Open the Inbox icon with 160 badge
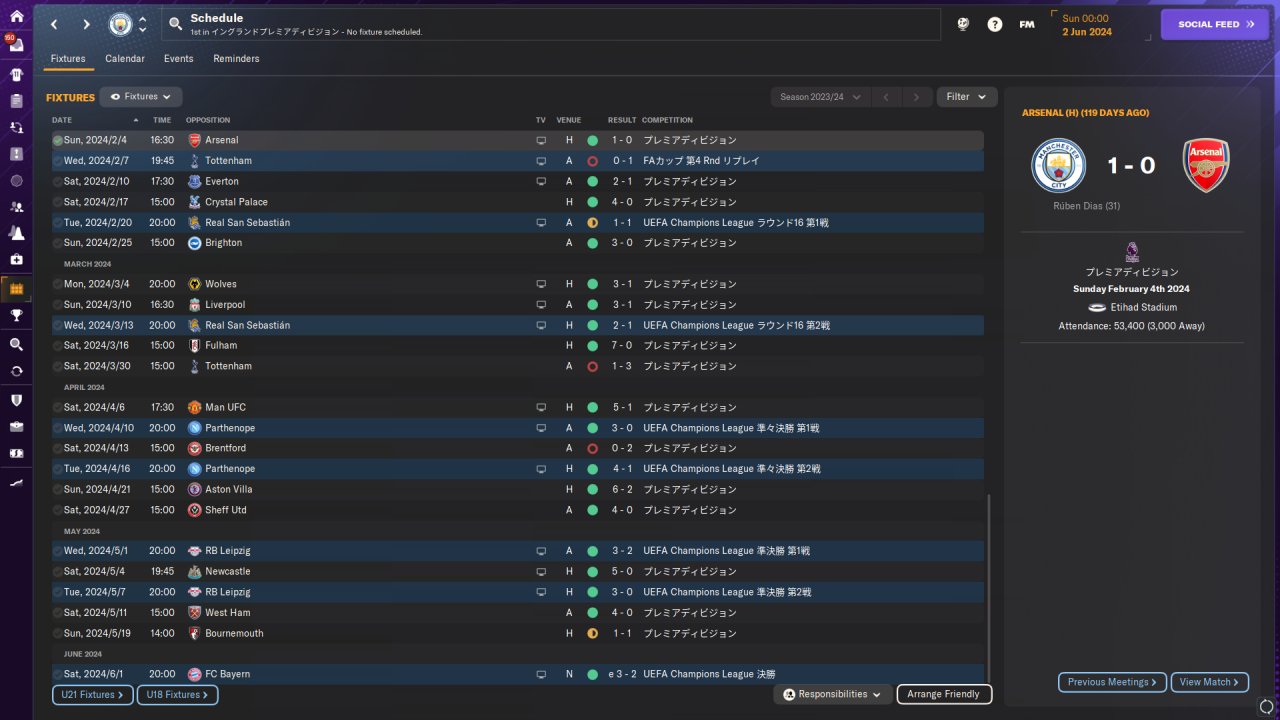The height and width of the screenshot is (720, 1280). (16, 46)
